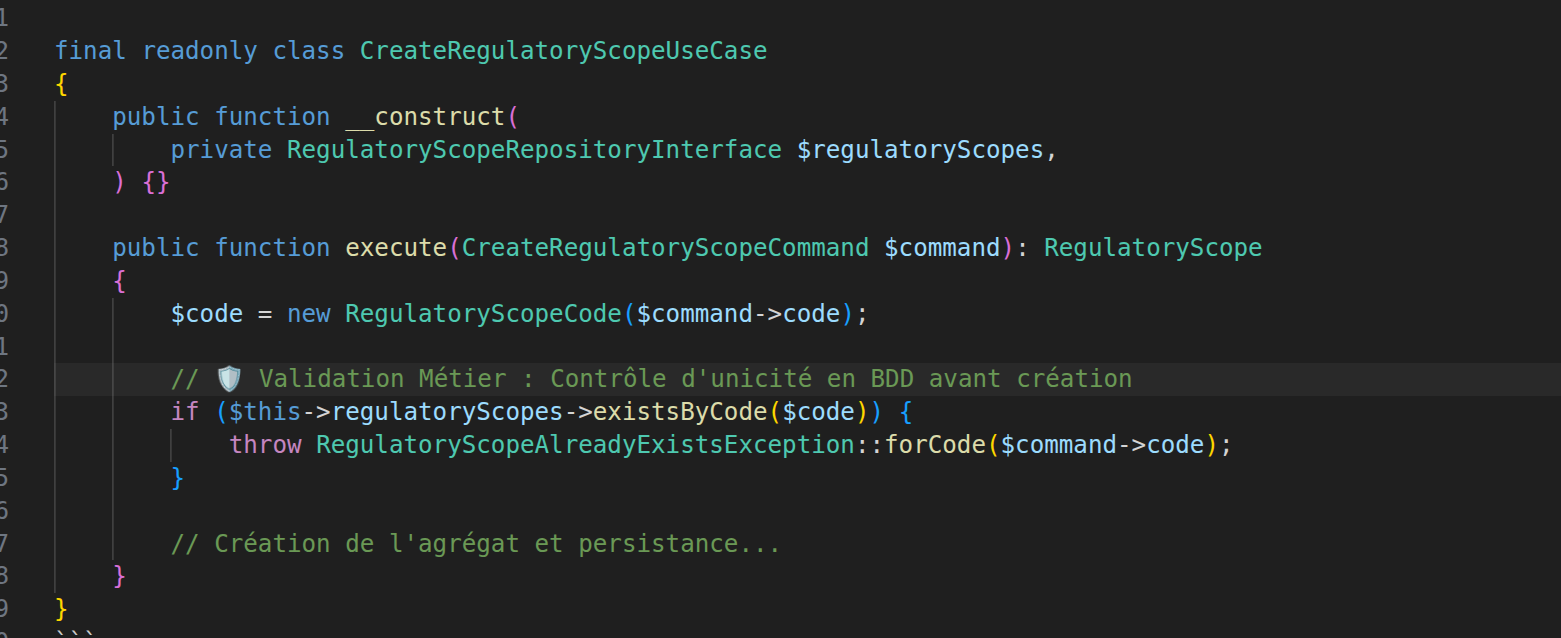Click the new keyword before RegulatoryScopeCode
This screenshot has height=638, width=1561.
pyautogui.click(x=309, y=314)
